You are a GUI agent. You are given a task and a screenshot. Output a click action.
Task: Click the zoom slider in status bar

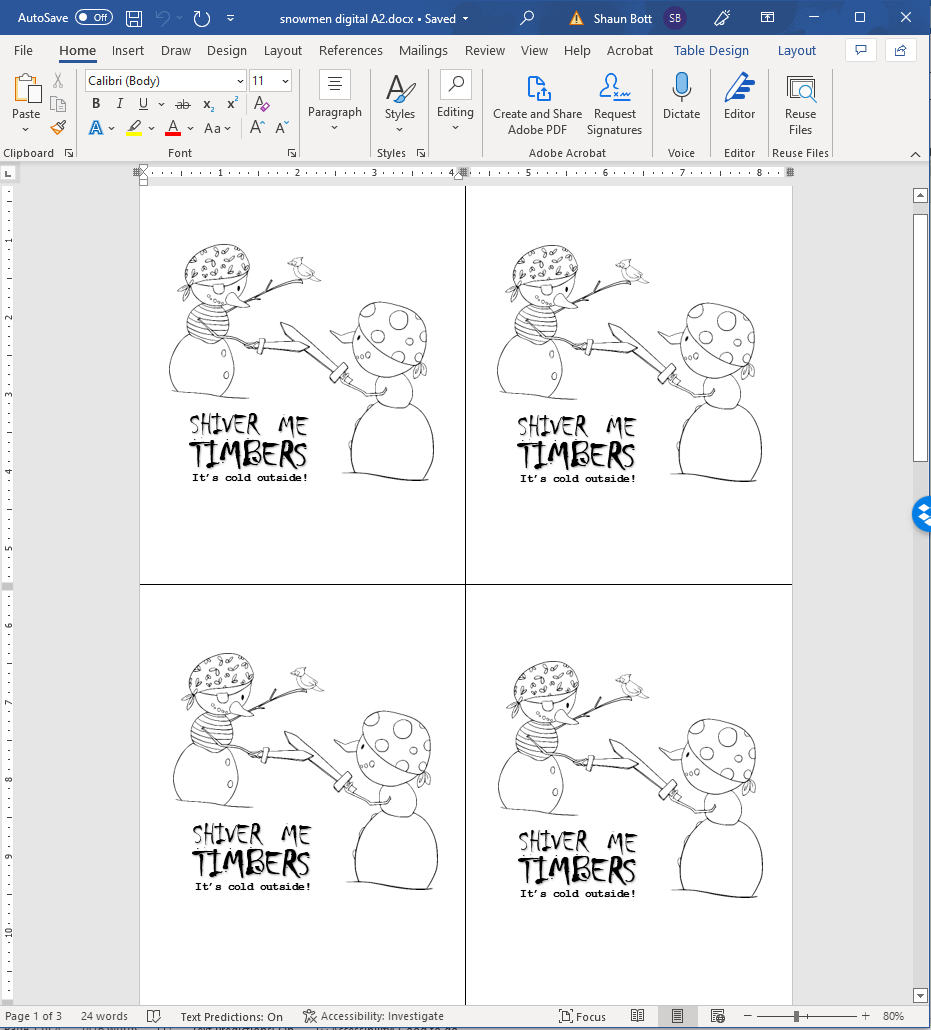[796, 1017]
